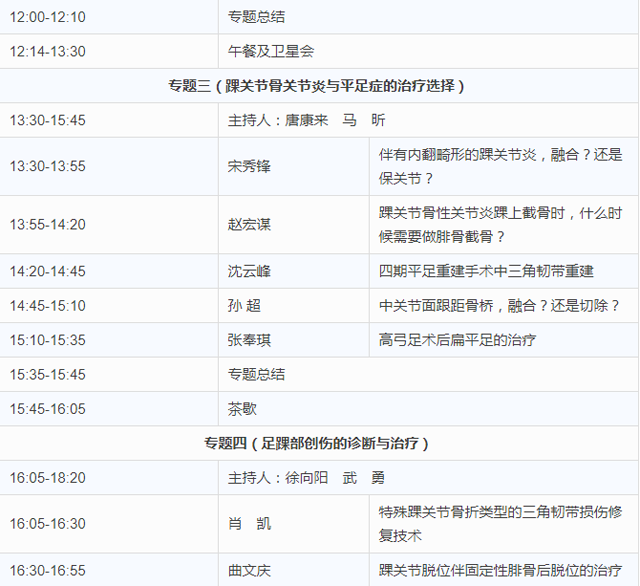The image size is (640, 586).
Task: Click the topic 四期平足重建手术中三角韧带重建
Action: click(x=486, y=271)
